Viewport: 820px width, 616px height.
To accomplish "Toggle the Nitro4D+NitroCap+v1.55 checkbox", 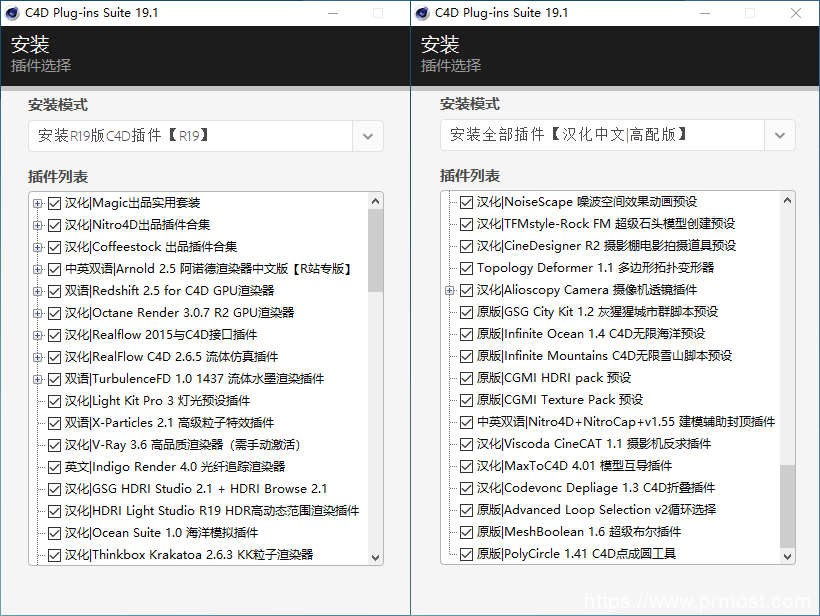I will (466, 422).
